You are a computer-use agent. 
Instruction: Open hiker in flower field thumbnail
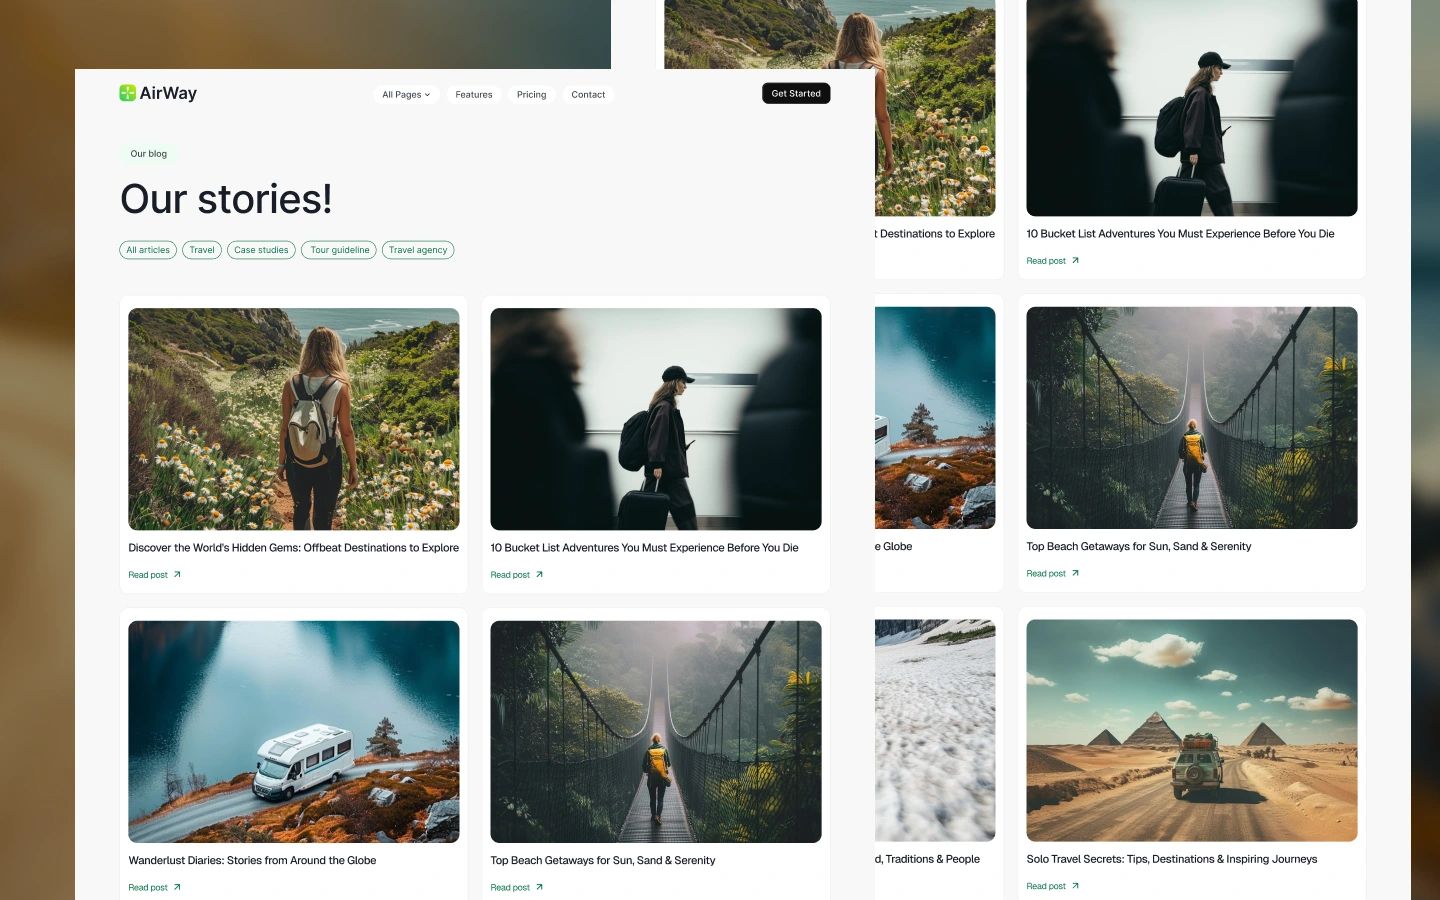293,419
